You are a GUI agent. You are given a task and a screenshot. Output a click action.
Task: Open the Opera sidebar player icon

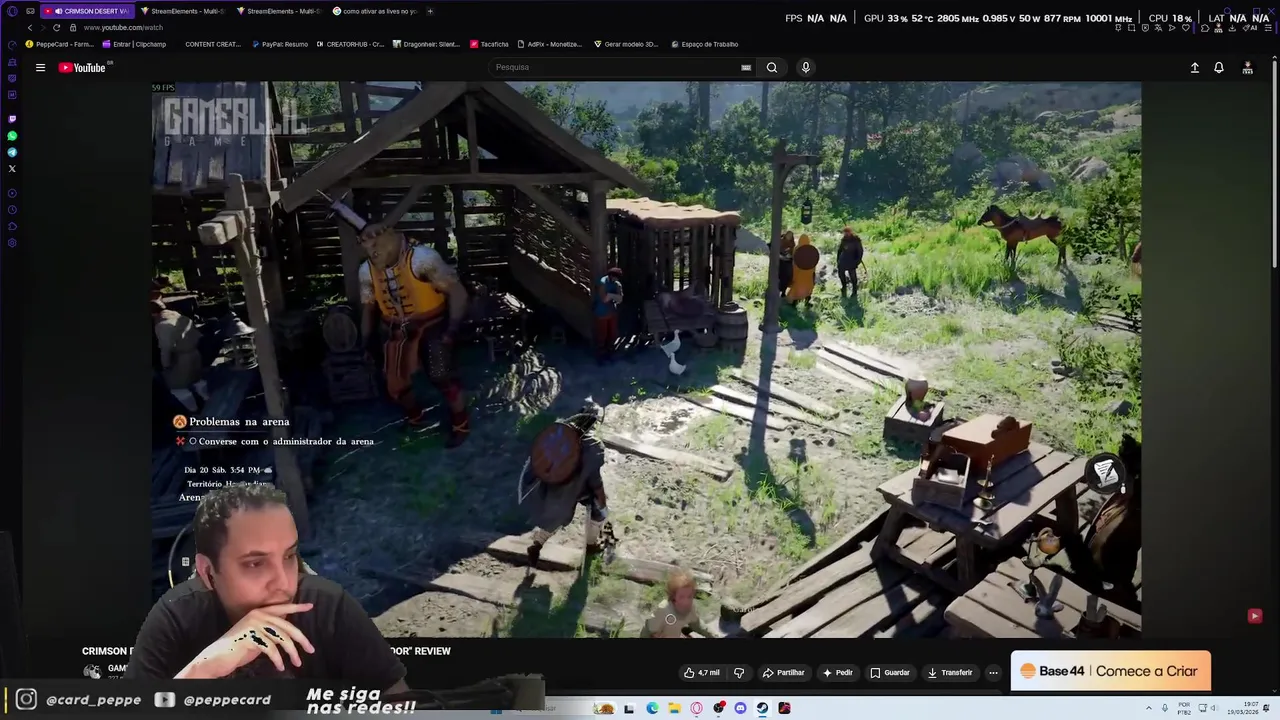click(x=12, y=193)
